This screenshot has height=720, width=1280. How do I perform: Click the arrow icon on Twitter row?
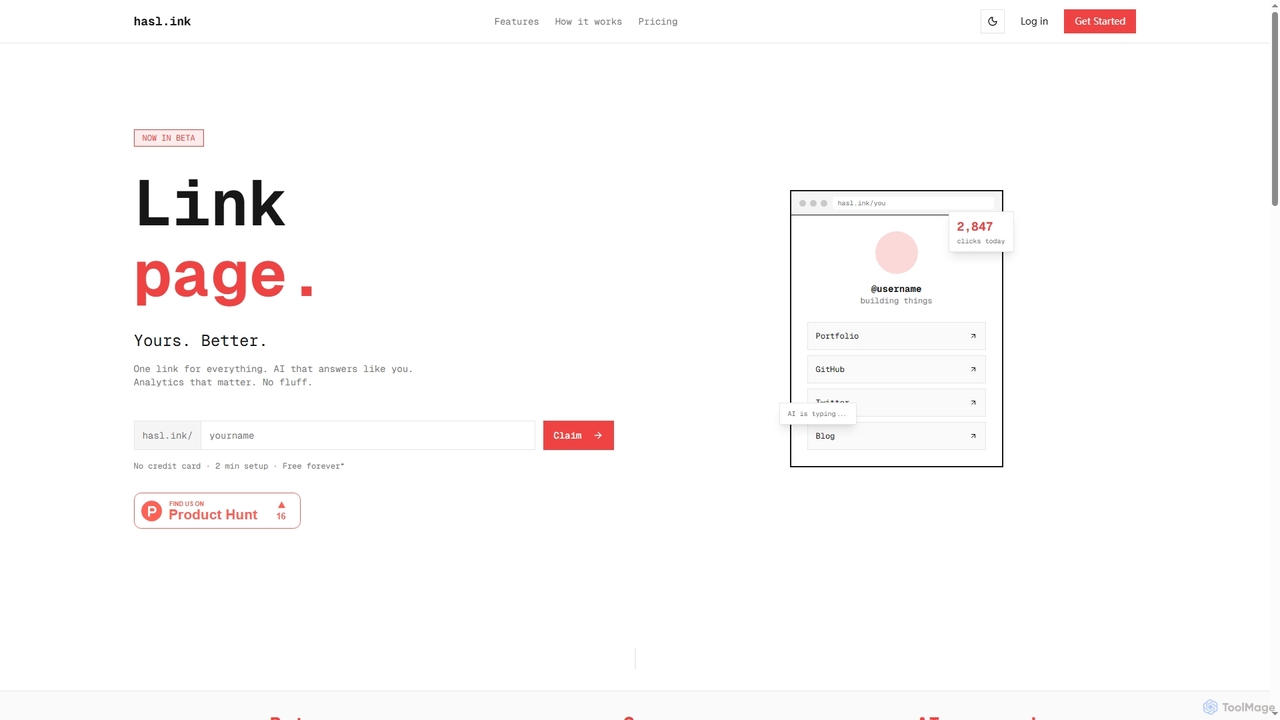click(973, 403)
